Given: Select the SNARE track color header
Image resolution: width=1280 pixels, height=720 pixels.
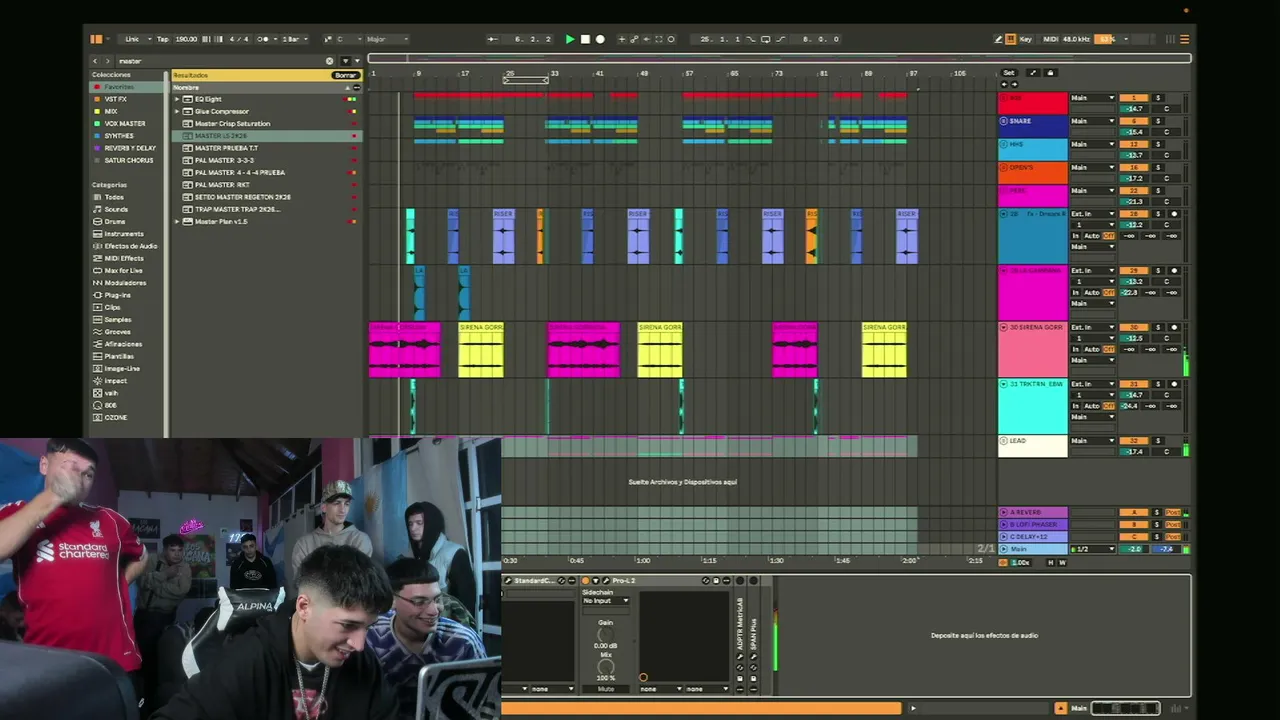Looking at the screenshot, I should pos(1033,126).
